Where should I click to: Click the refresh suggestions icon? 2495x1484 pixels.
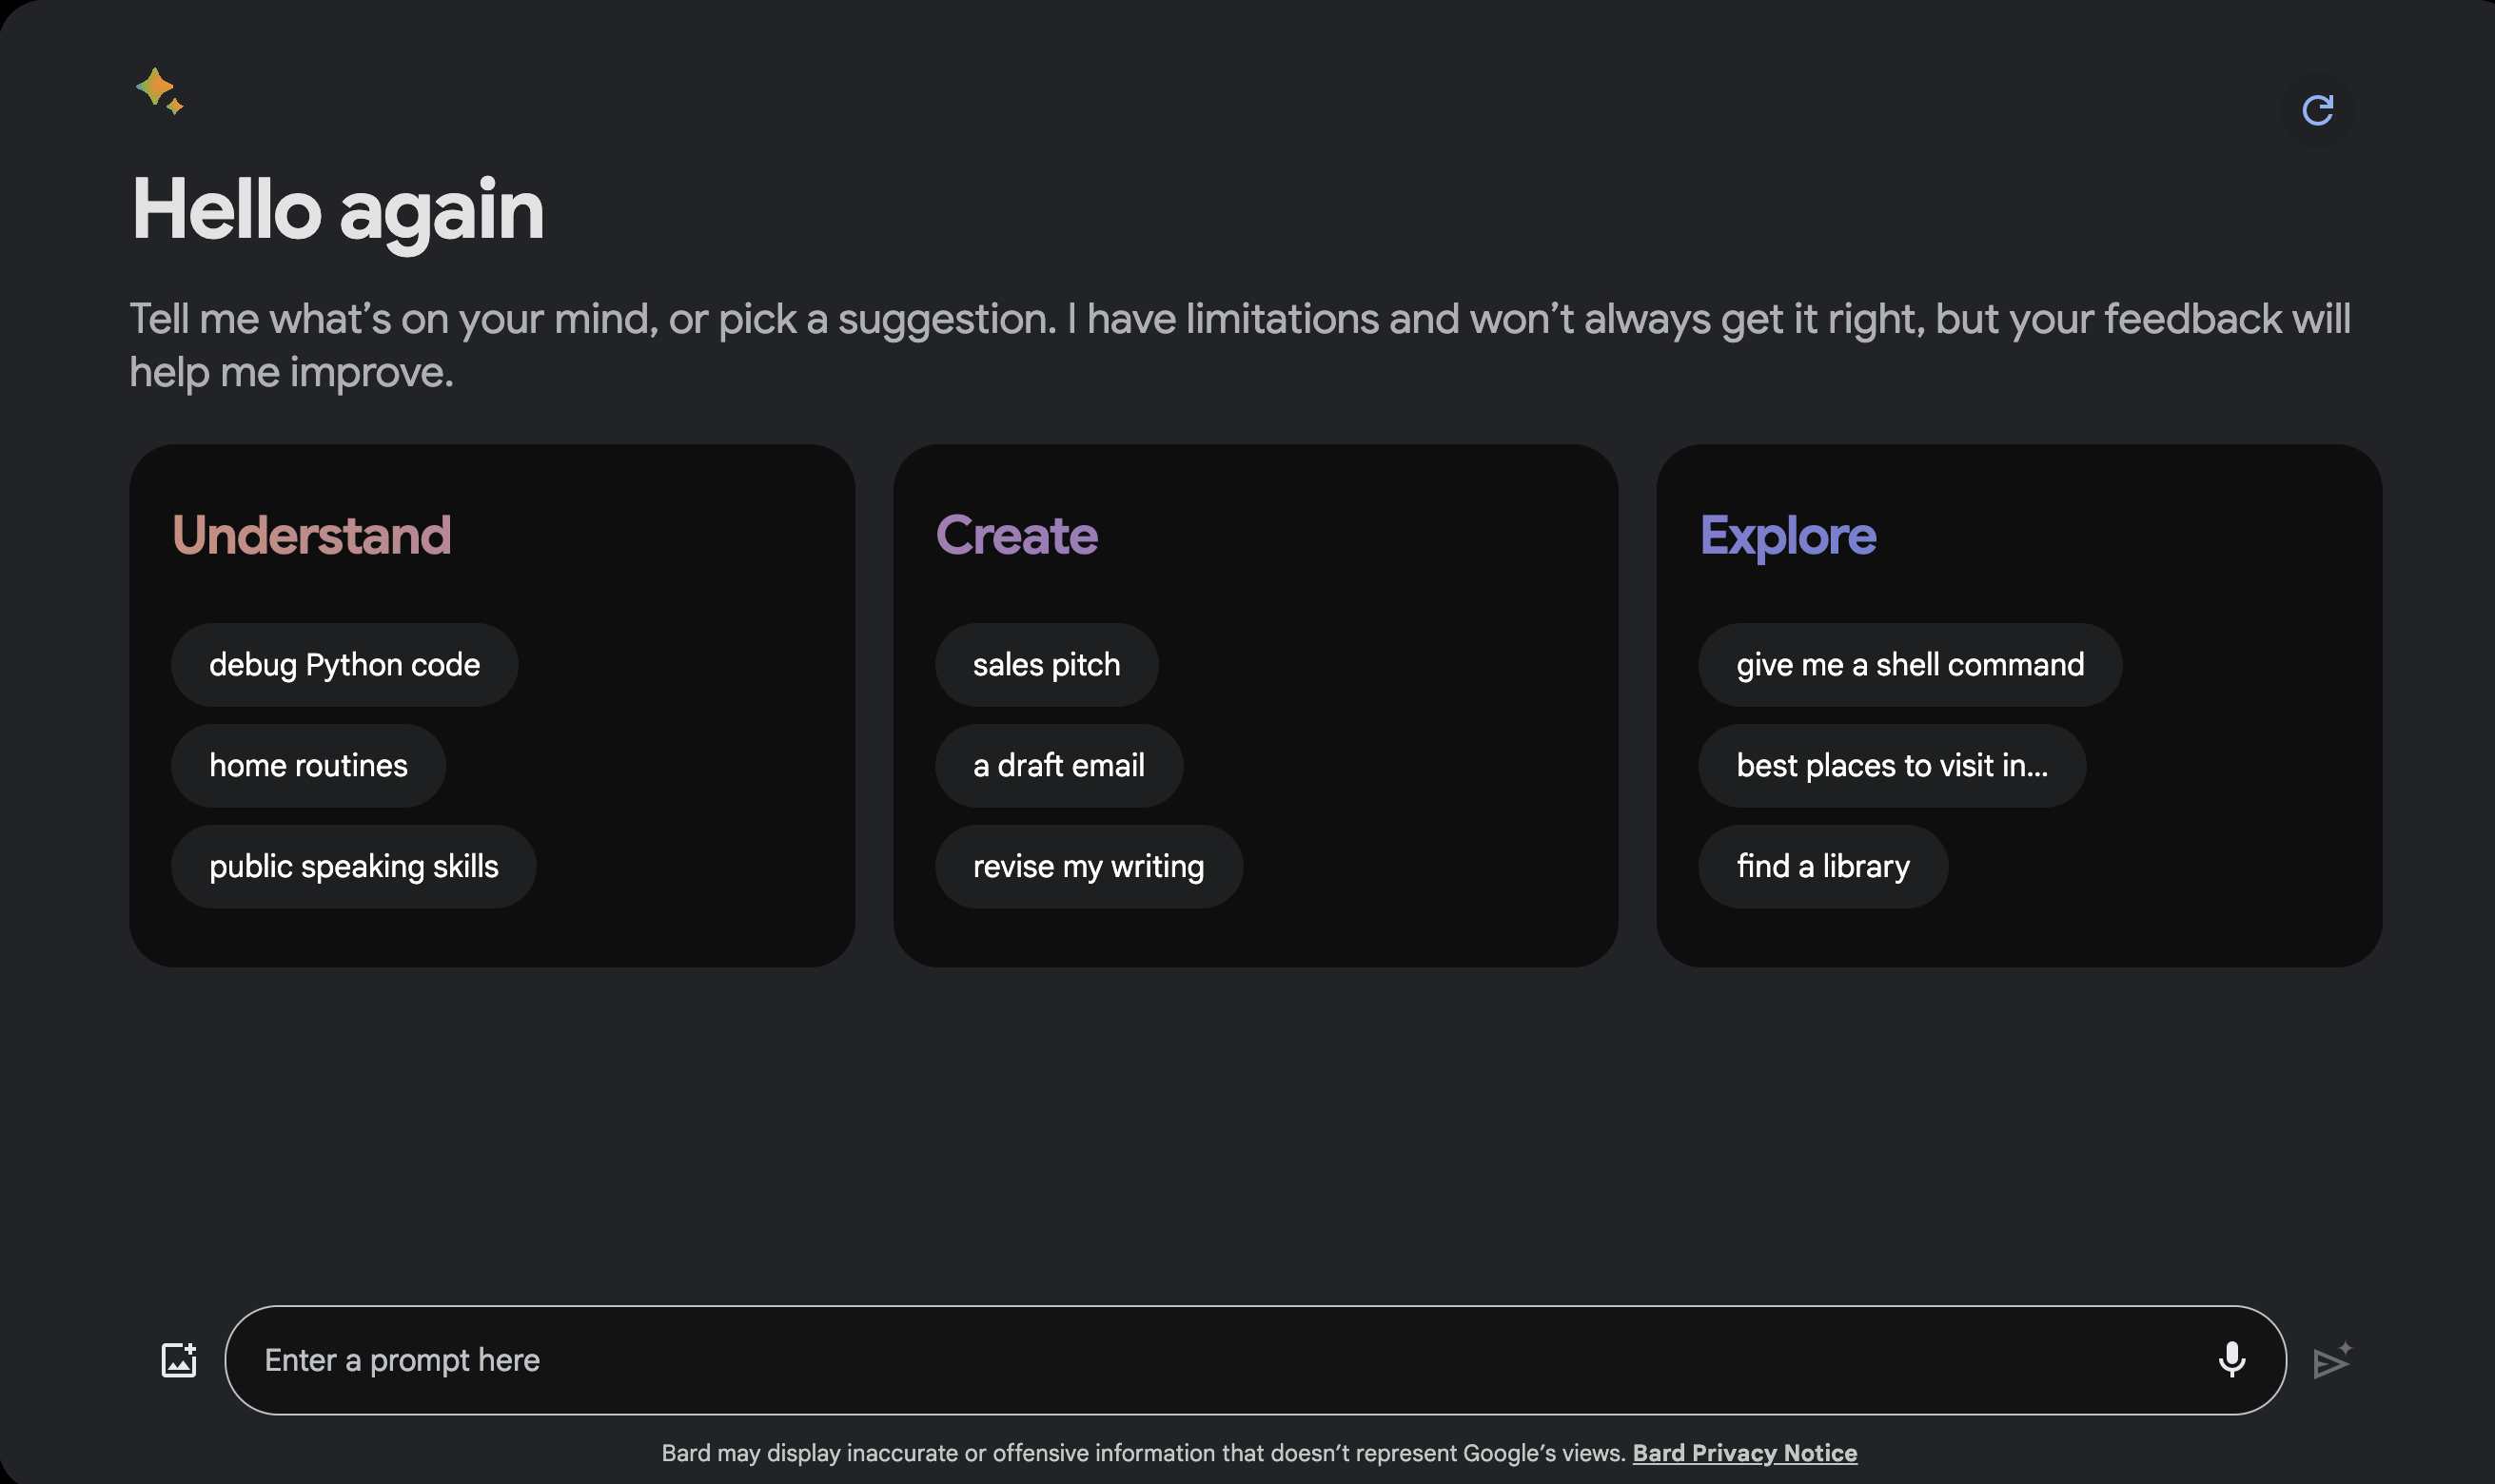[2317, 110]
